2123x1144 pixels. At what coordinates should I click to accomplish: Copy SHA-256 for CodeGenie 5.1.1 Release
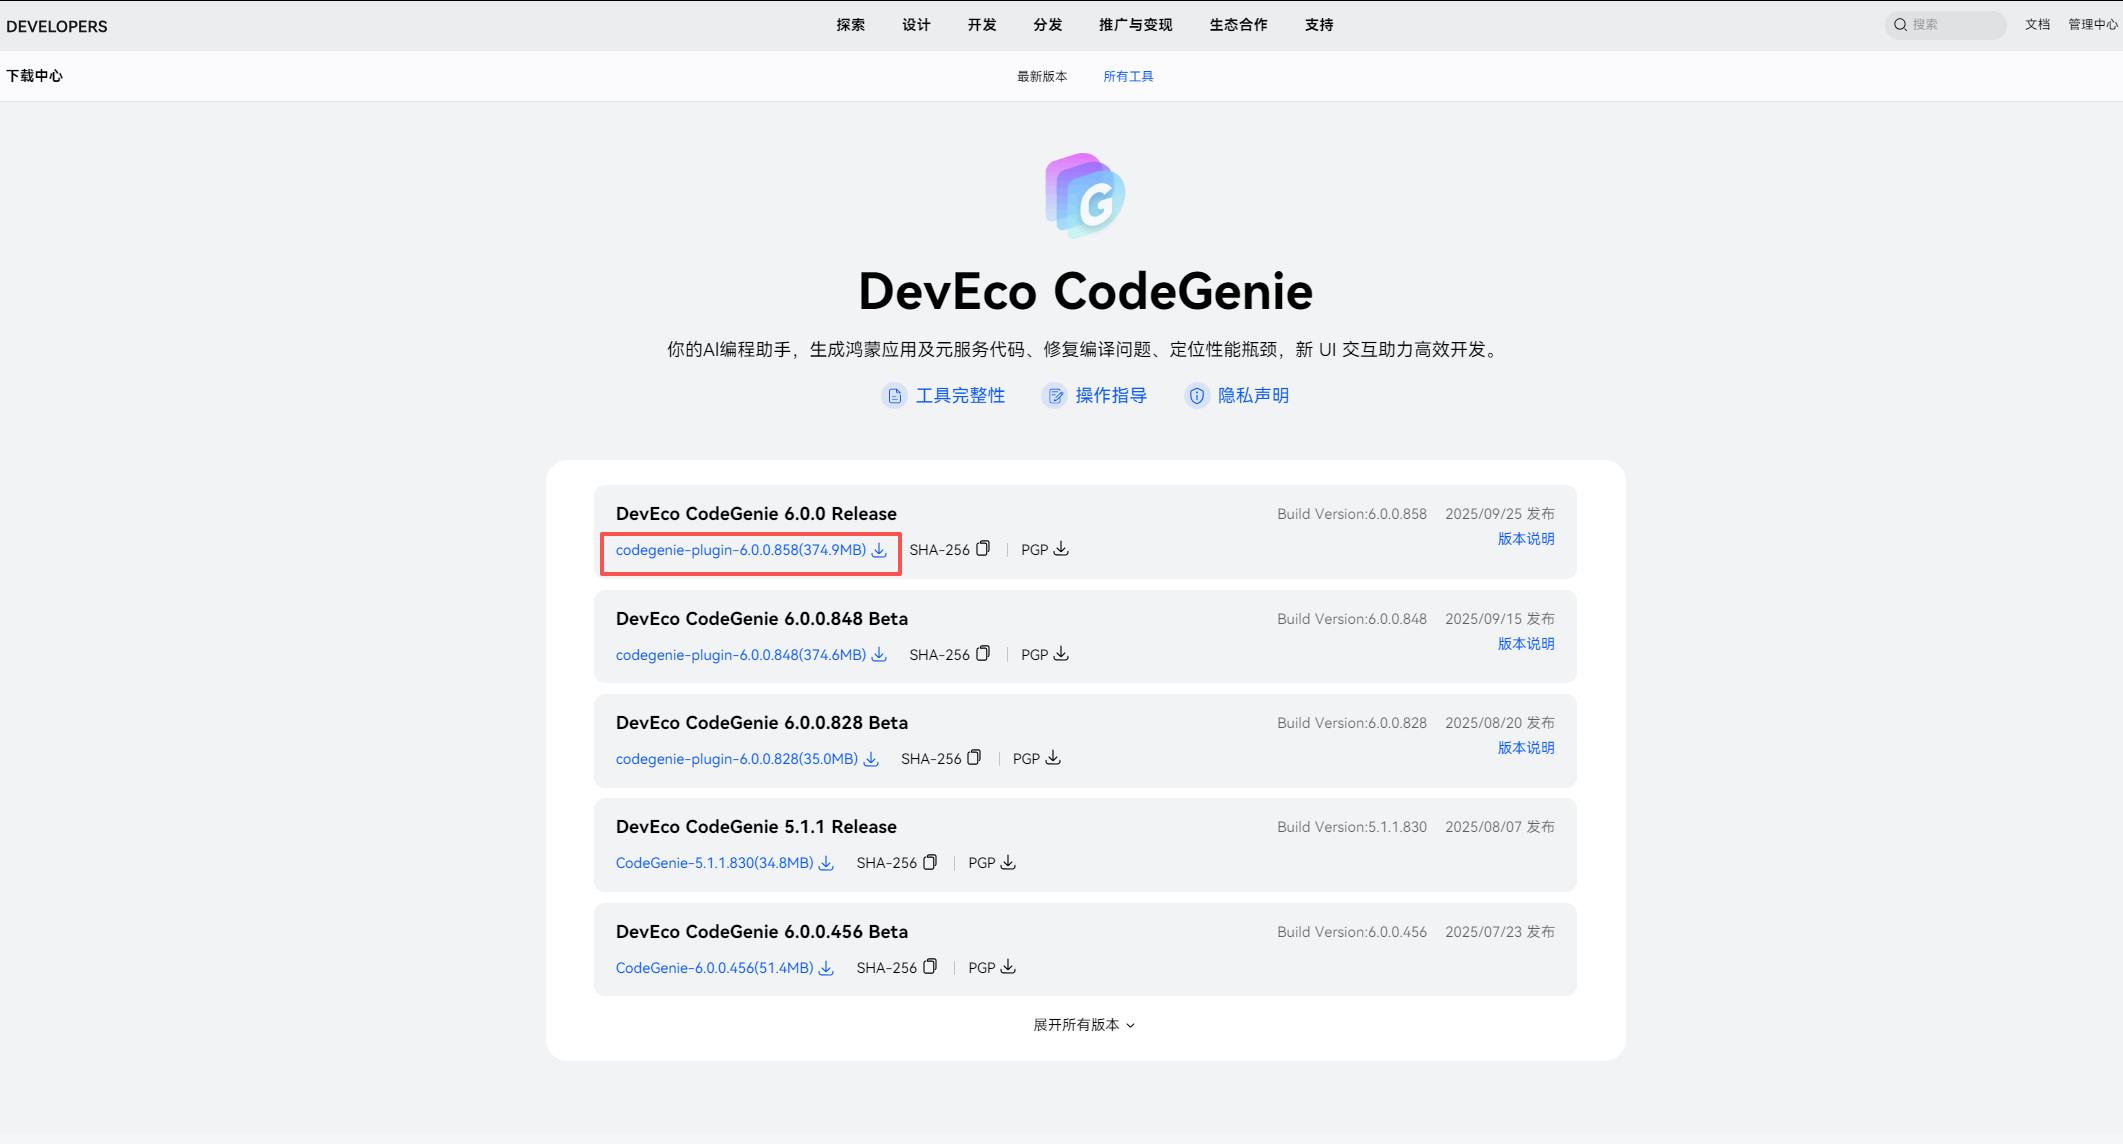[x=930, y=862]
